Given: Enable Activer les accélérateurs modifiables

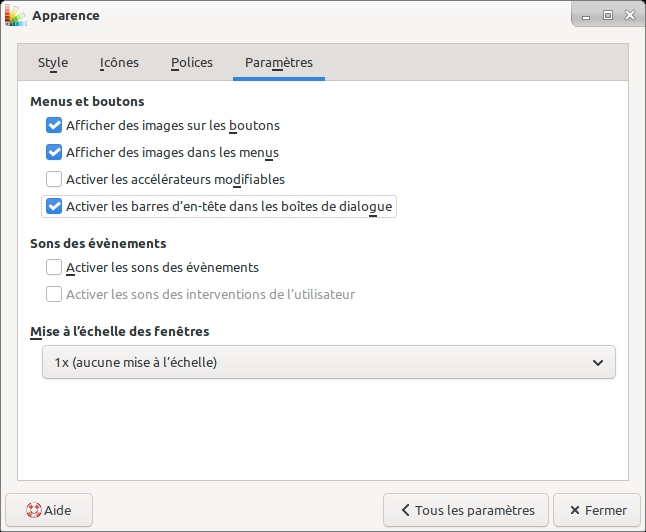Looking at the screenshot, I should click(x=54, y=180).
